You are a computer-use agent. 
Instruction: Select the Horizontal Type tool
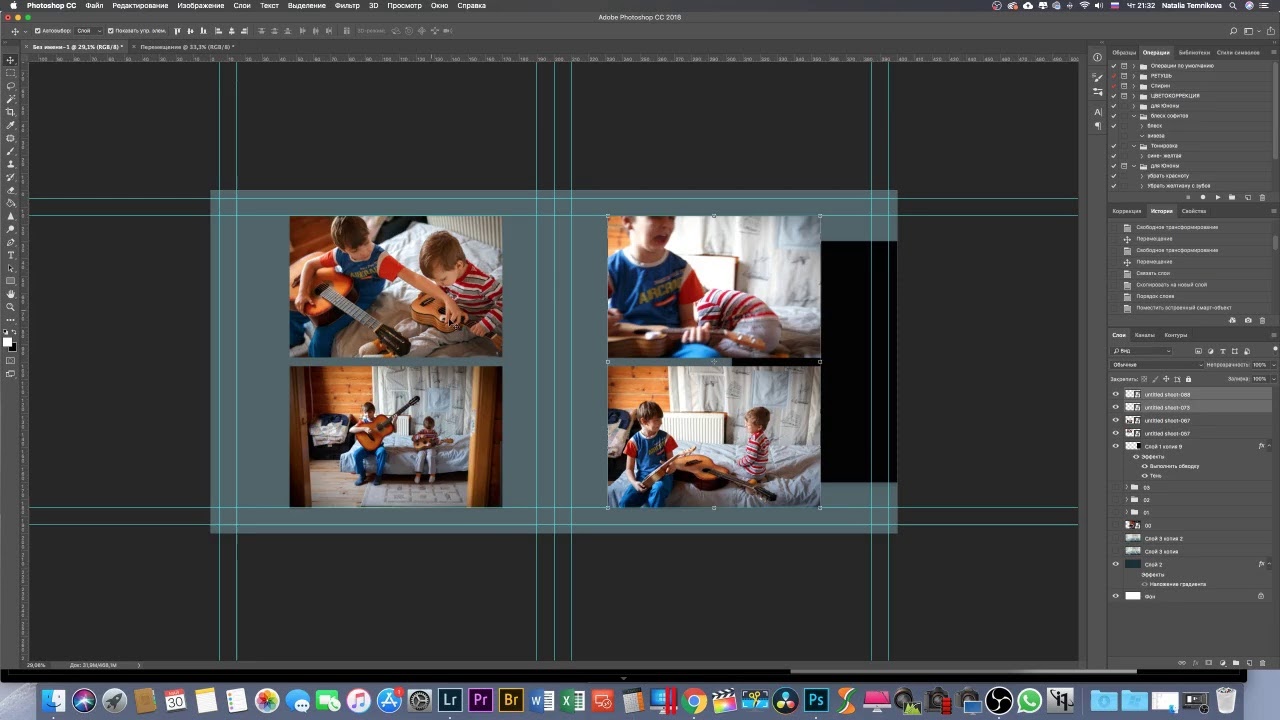tap(11, 255)
